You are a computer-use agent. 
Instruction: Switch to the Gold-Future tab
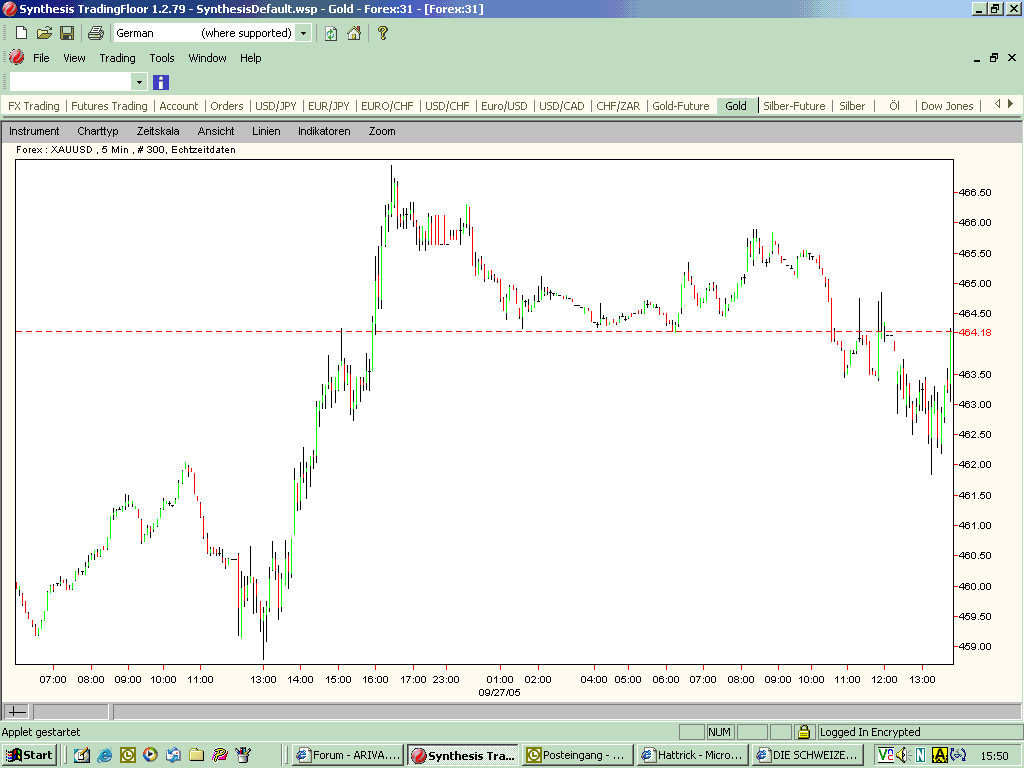coord(680,106)
